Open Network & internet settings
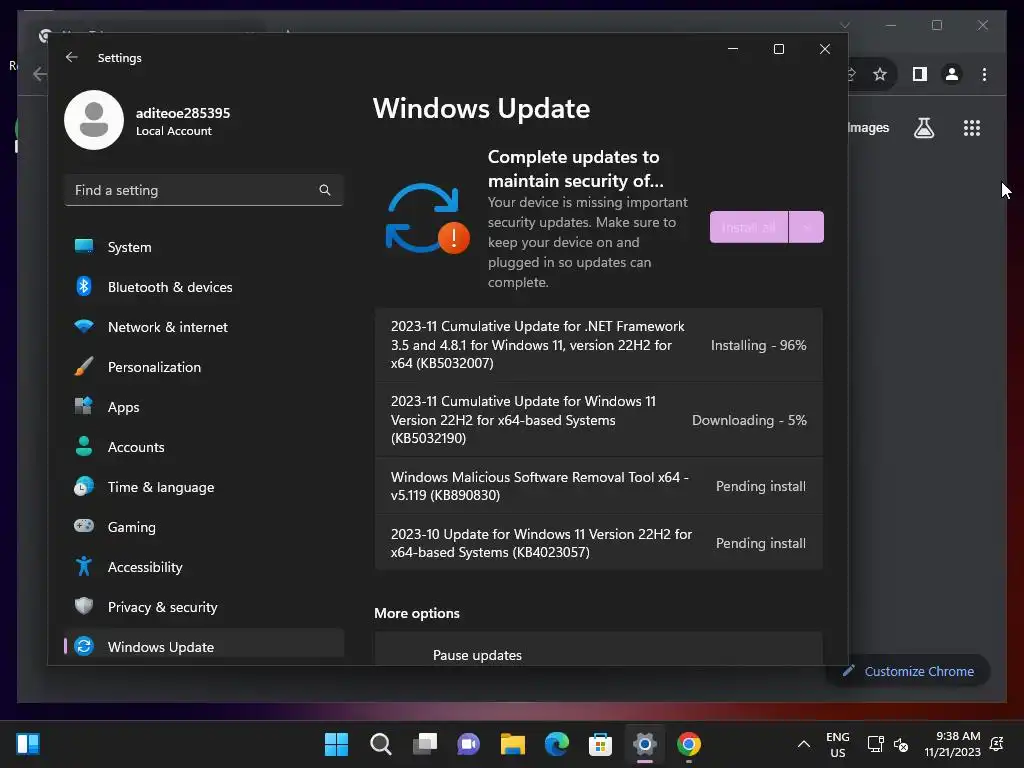The width and height of the screenshot is (1024, 768). (x=204, y=327)
